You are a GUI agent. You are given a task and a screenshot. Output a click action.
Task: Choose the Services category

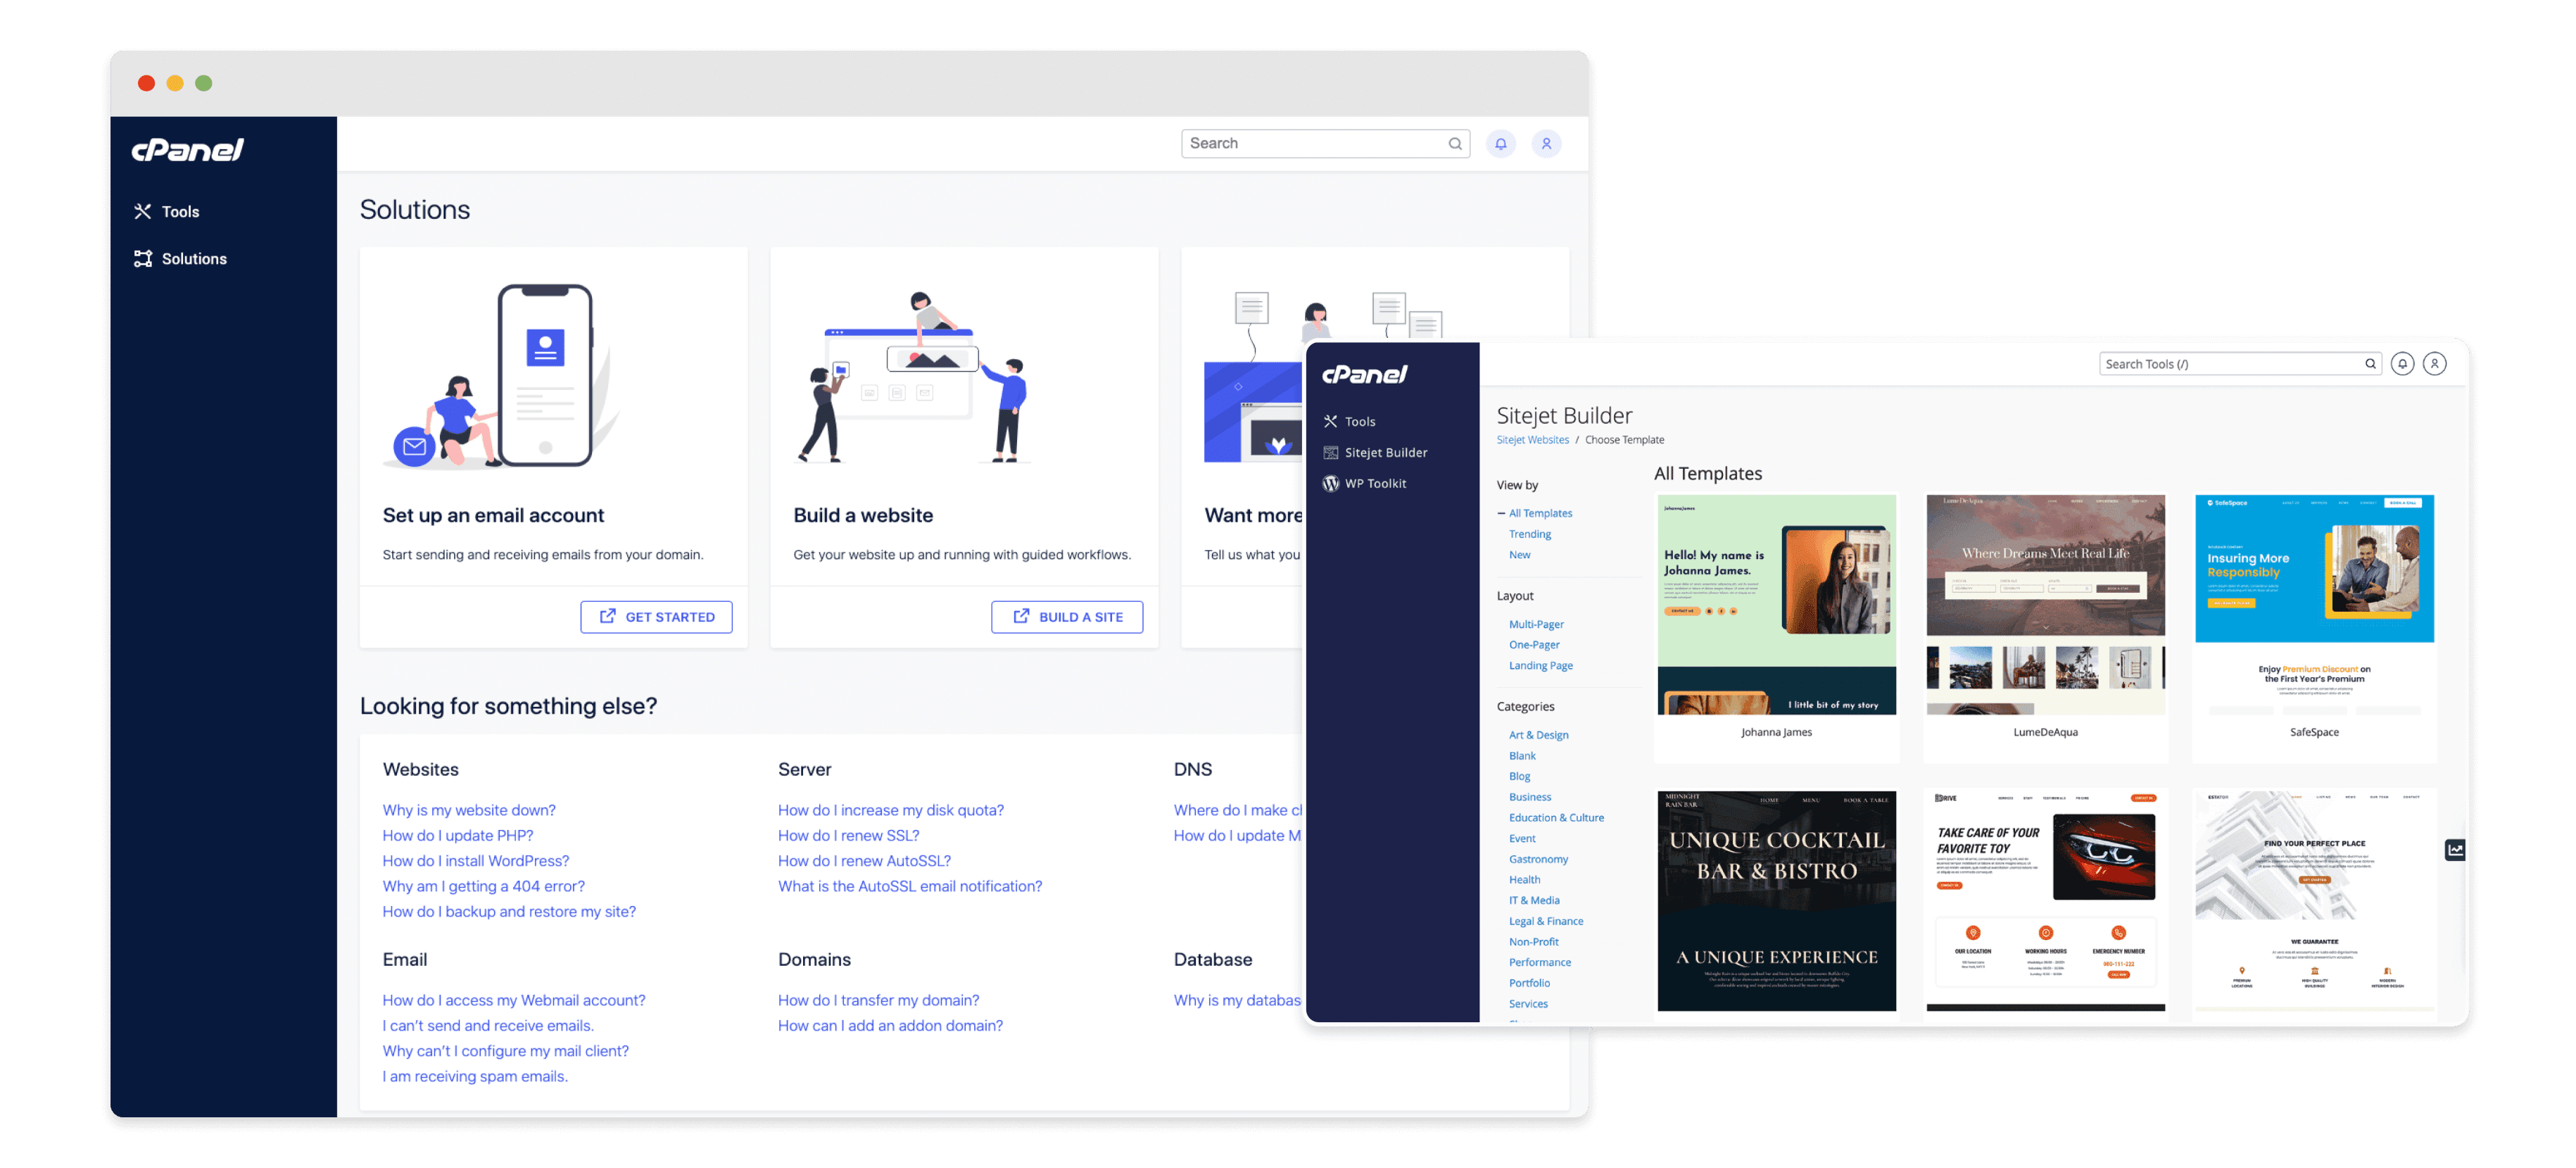[1528, 1004]
